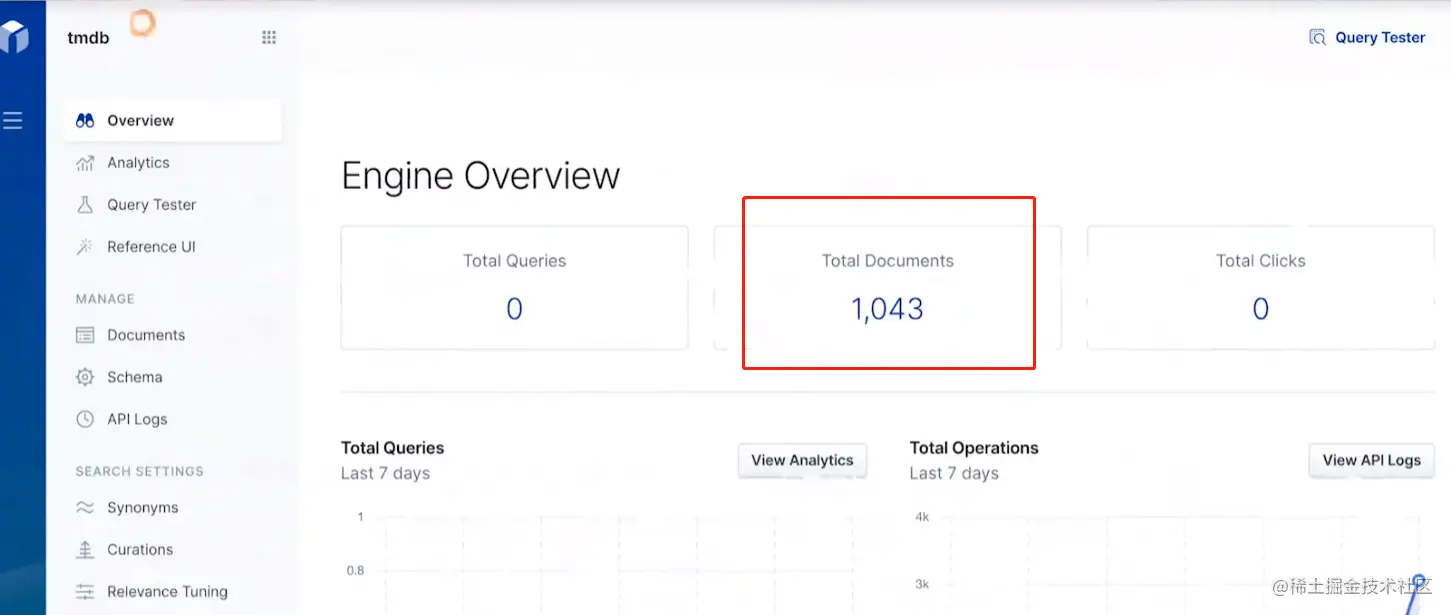Click the Total Documents value 1,043

(888, 309)
